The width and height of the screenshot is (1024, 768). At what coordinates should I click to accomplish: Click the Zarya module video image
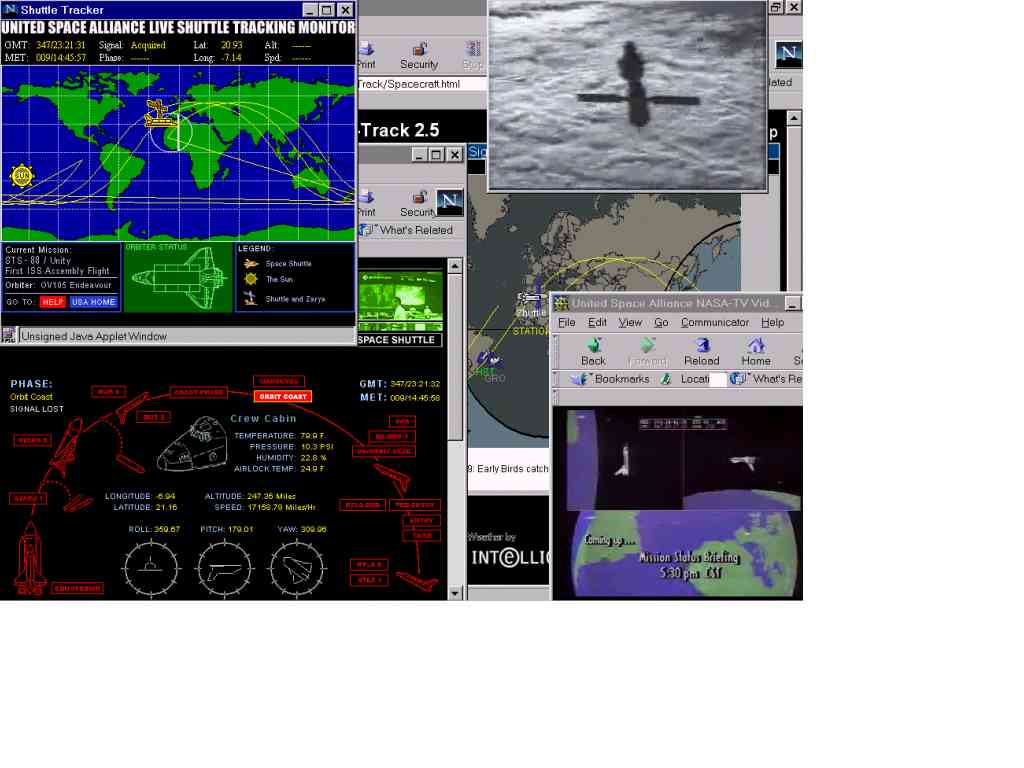pyautogui.click(x=628, y=95)
